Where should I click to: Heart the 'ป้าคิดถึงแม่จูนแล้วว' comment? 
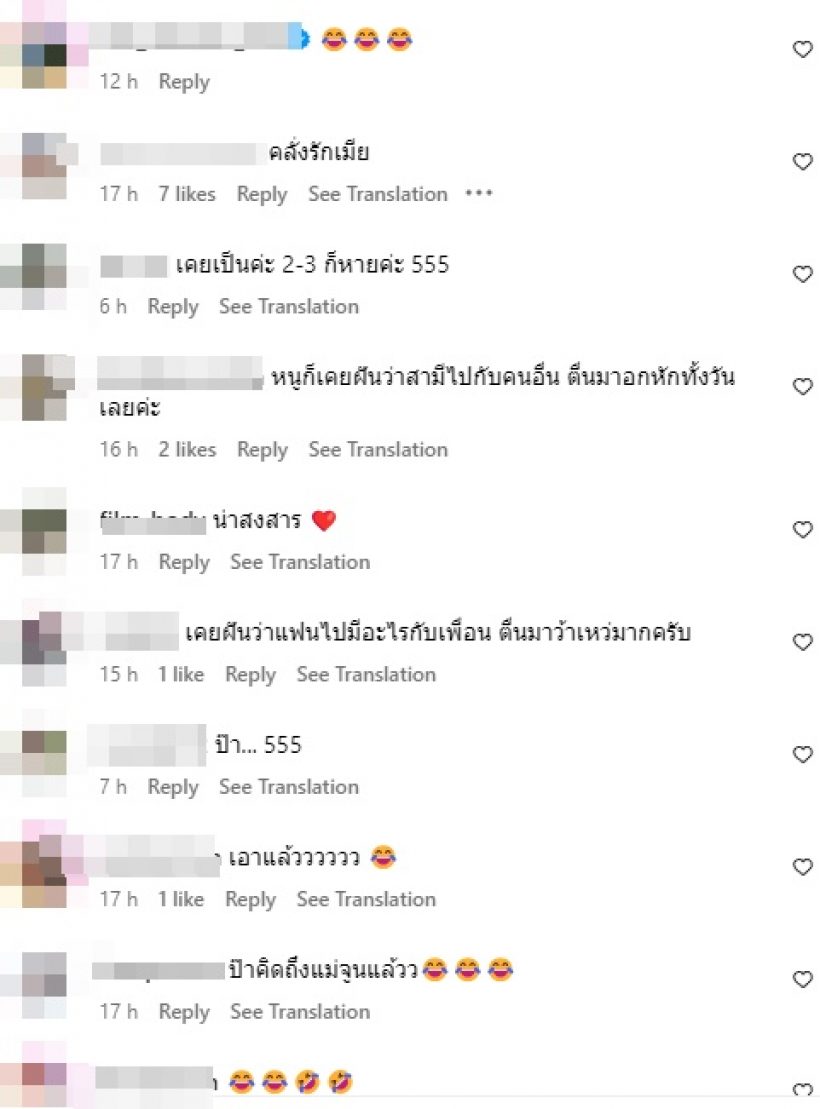(802, 979)
